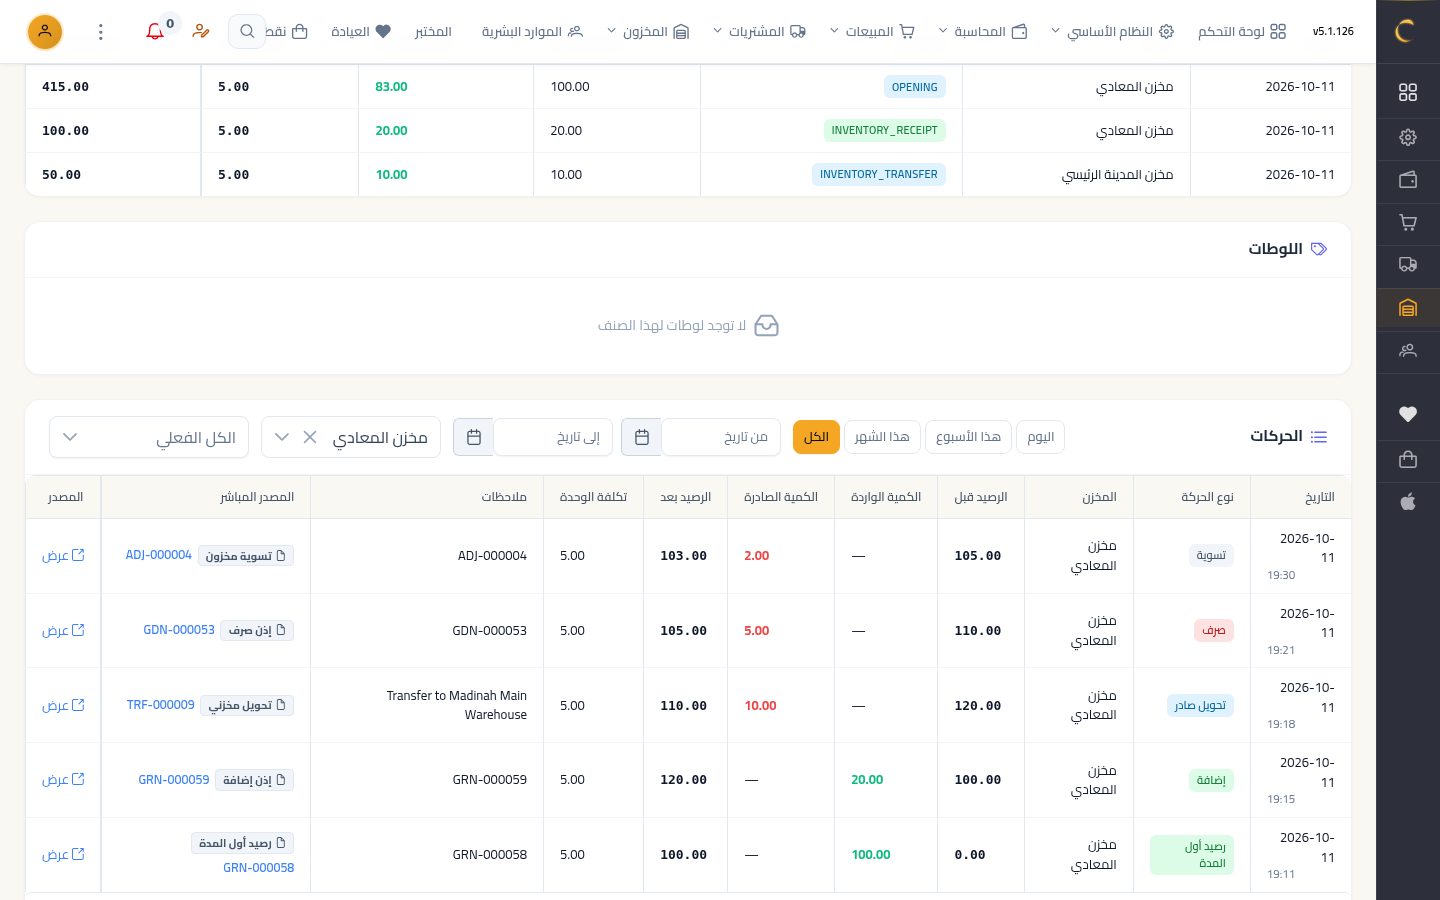Open the three-dot more options menu
Screen dimensions: 1440x900
coord(100,32)
